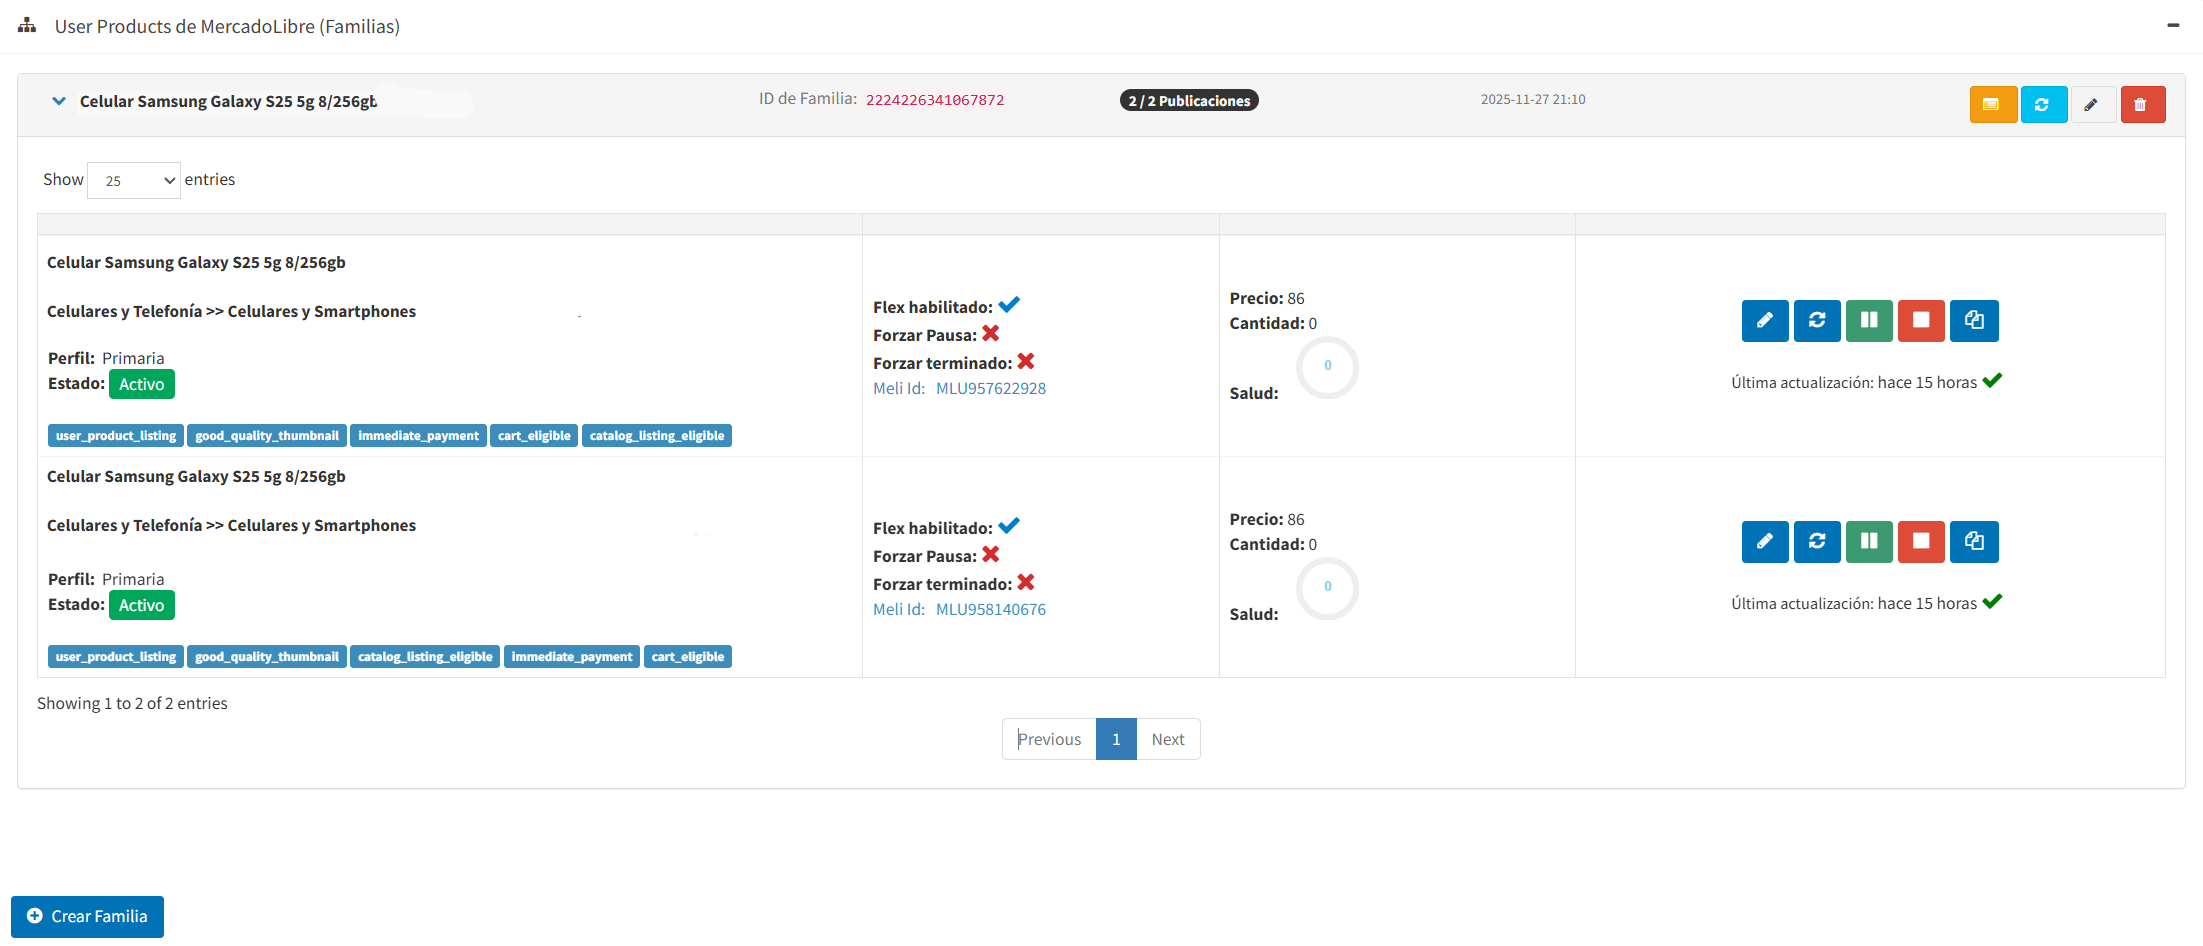Click the yellow card icon in family header
This screenshot has height=946, width=2203.
tap(1992, 105)
